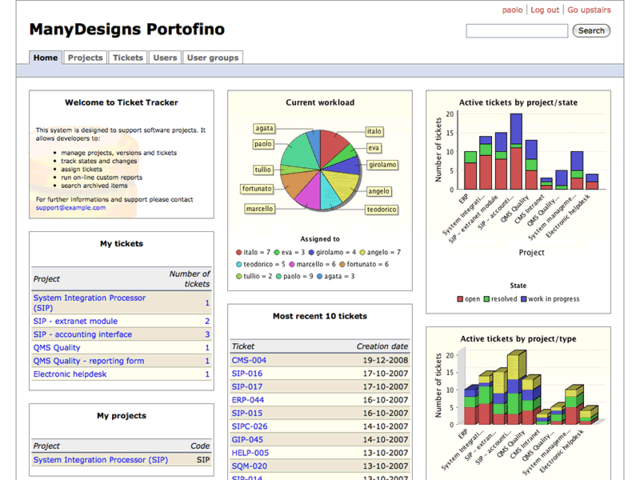The width and height of the screenshot is (640, 480).
Task: Focus the search text field
Action: [516, 31]
